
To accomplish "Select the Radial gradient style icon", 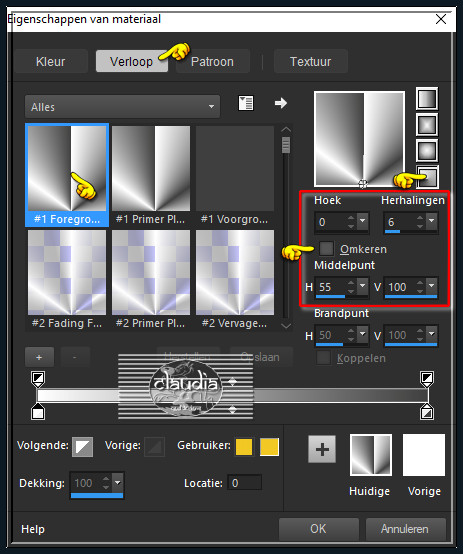I will pyautogui.click(x=428, y=176).
